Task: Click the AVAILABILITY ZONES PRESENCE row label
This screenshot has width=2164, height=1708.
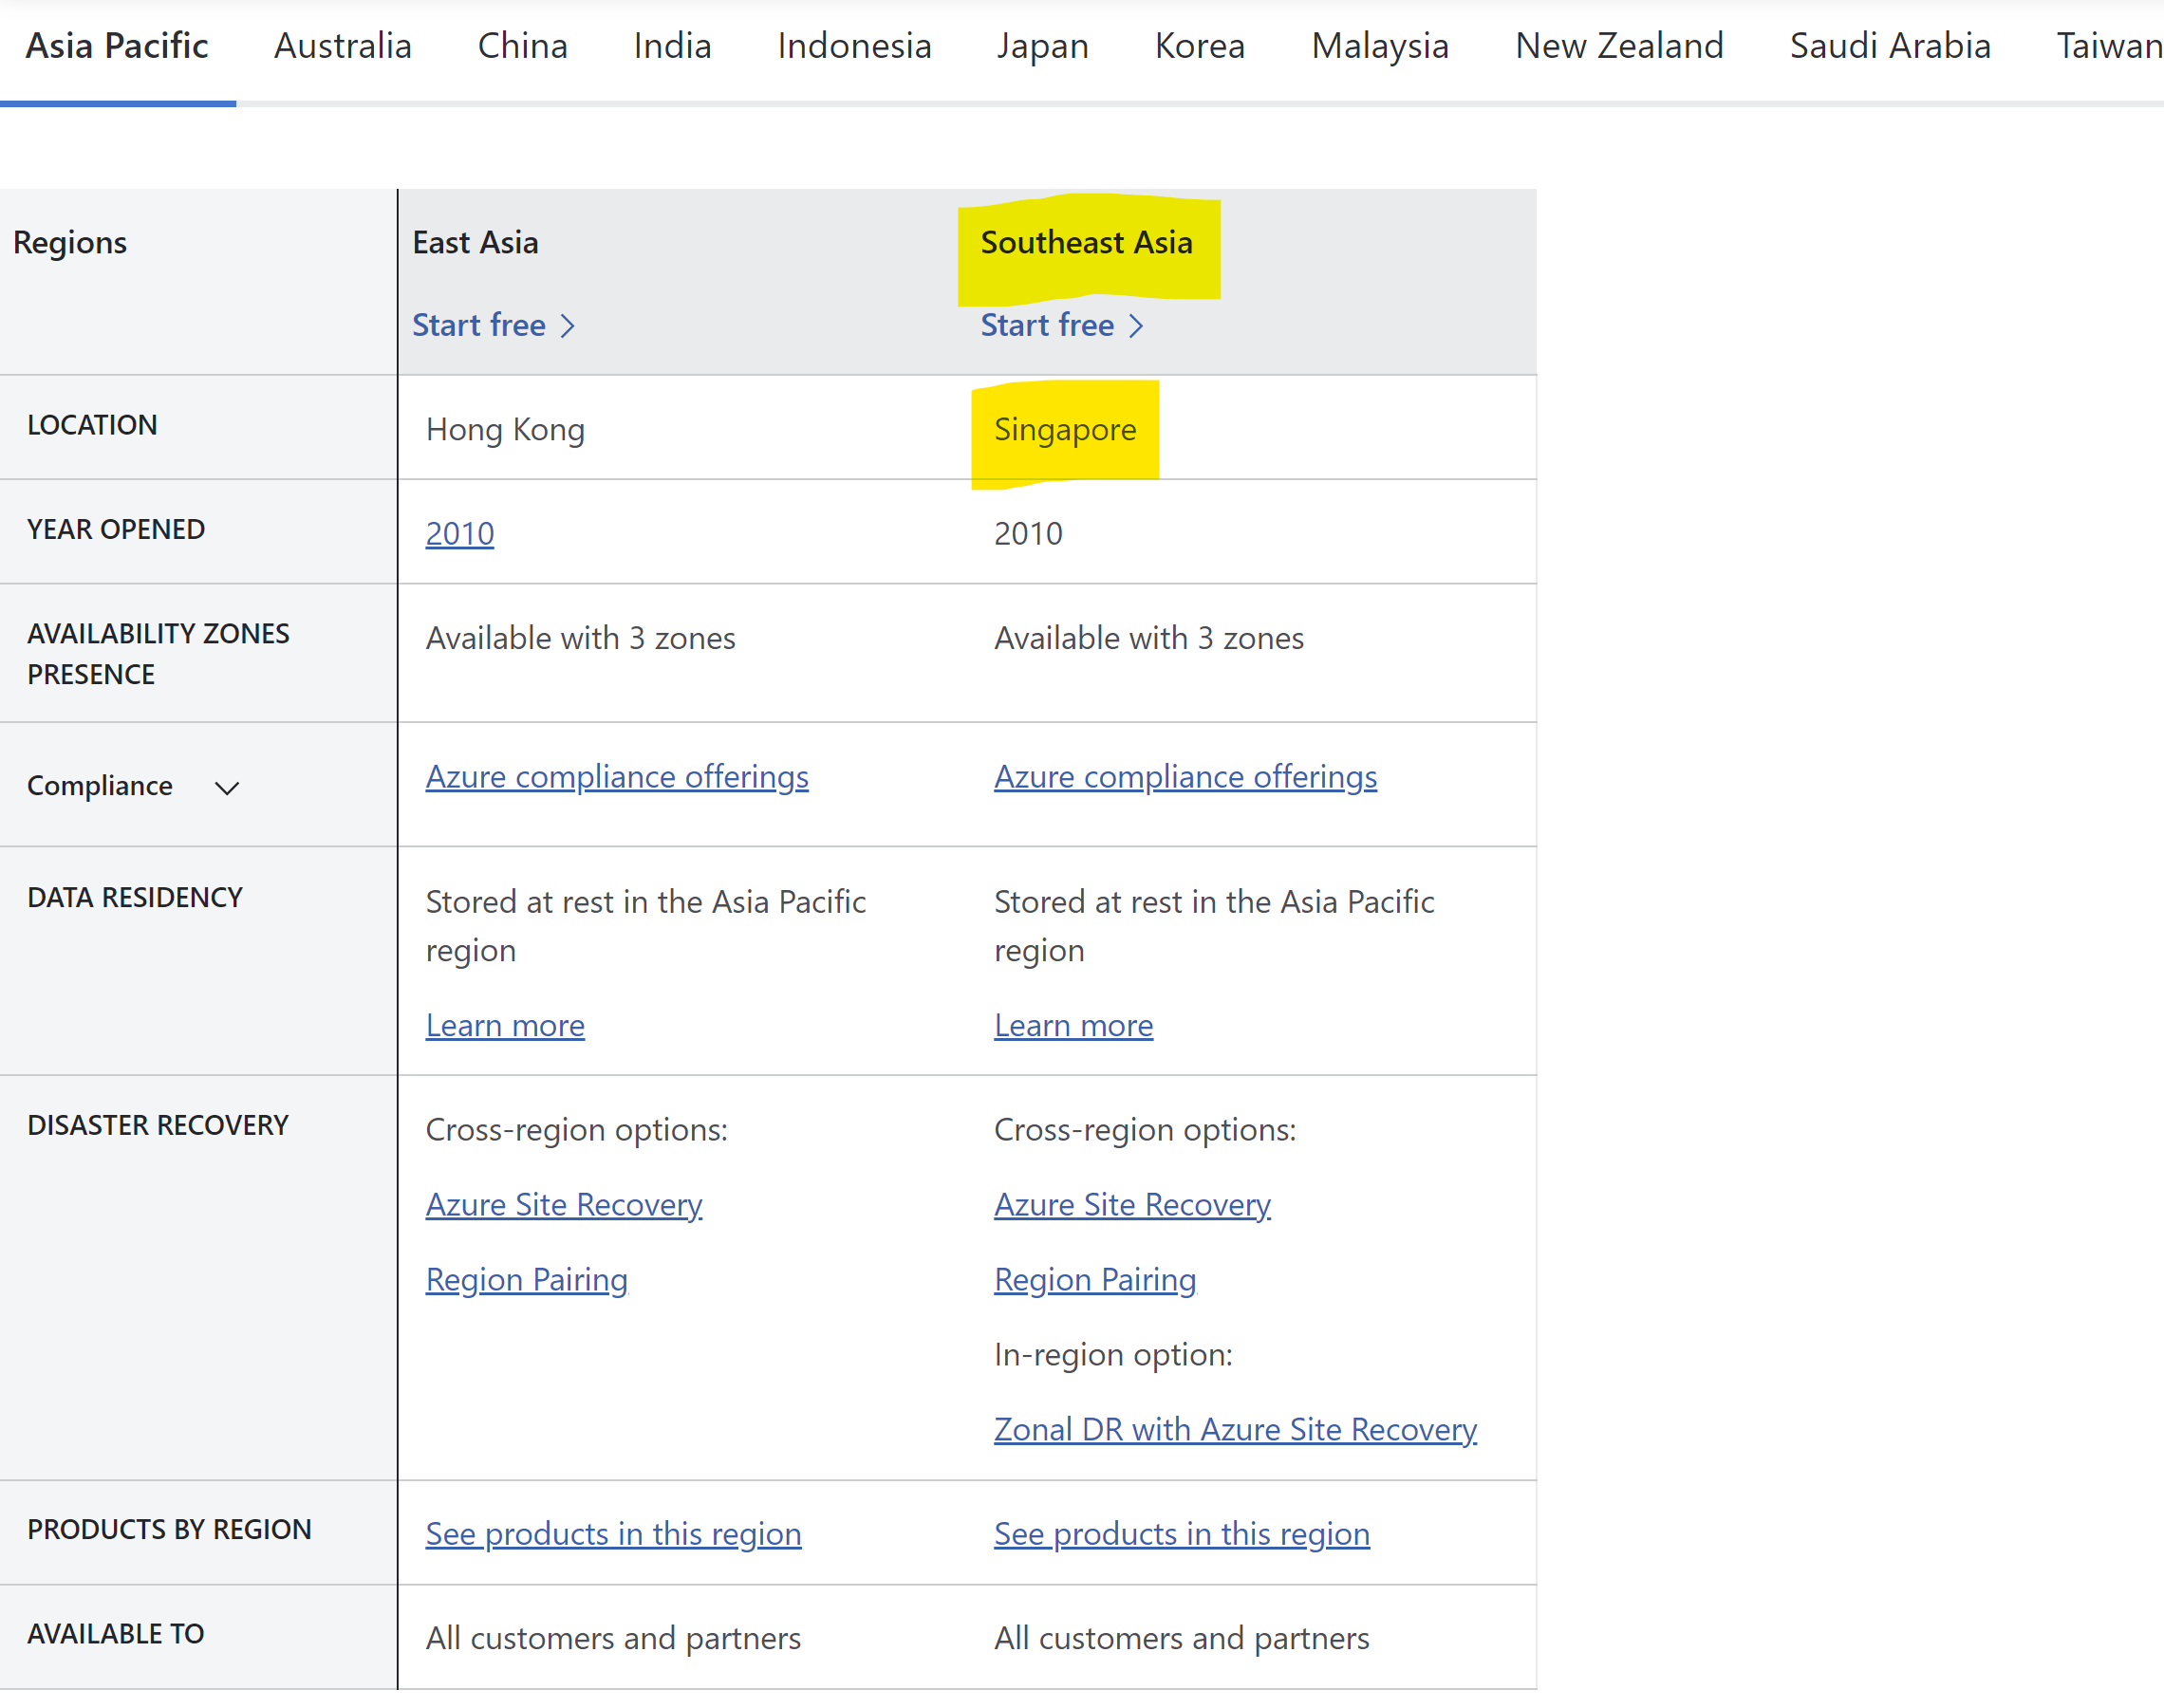Action: 157,653
